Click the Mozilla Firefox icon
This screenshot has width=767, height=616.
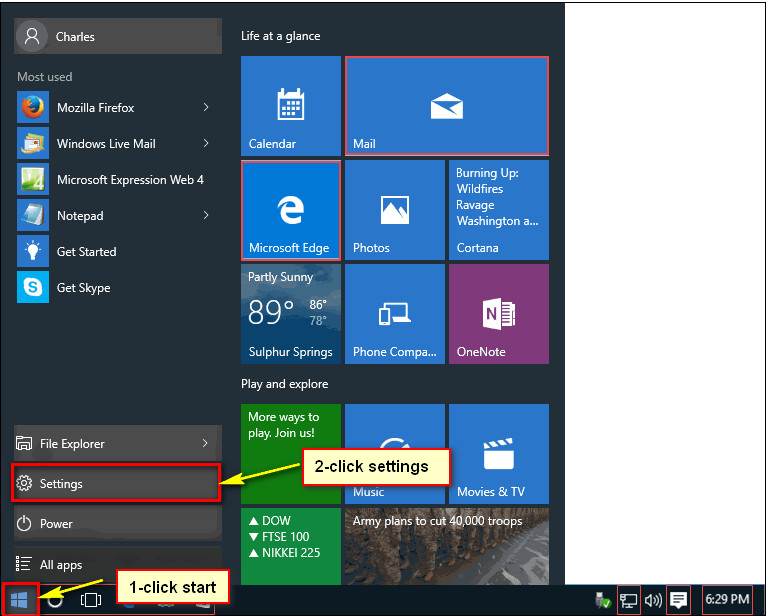tap(33, 107)
